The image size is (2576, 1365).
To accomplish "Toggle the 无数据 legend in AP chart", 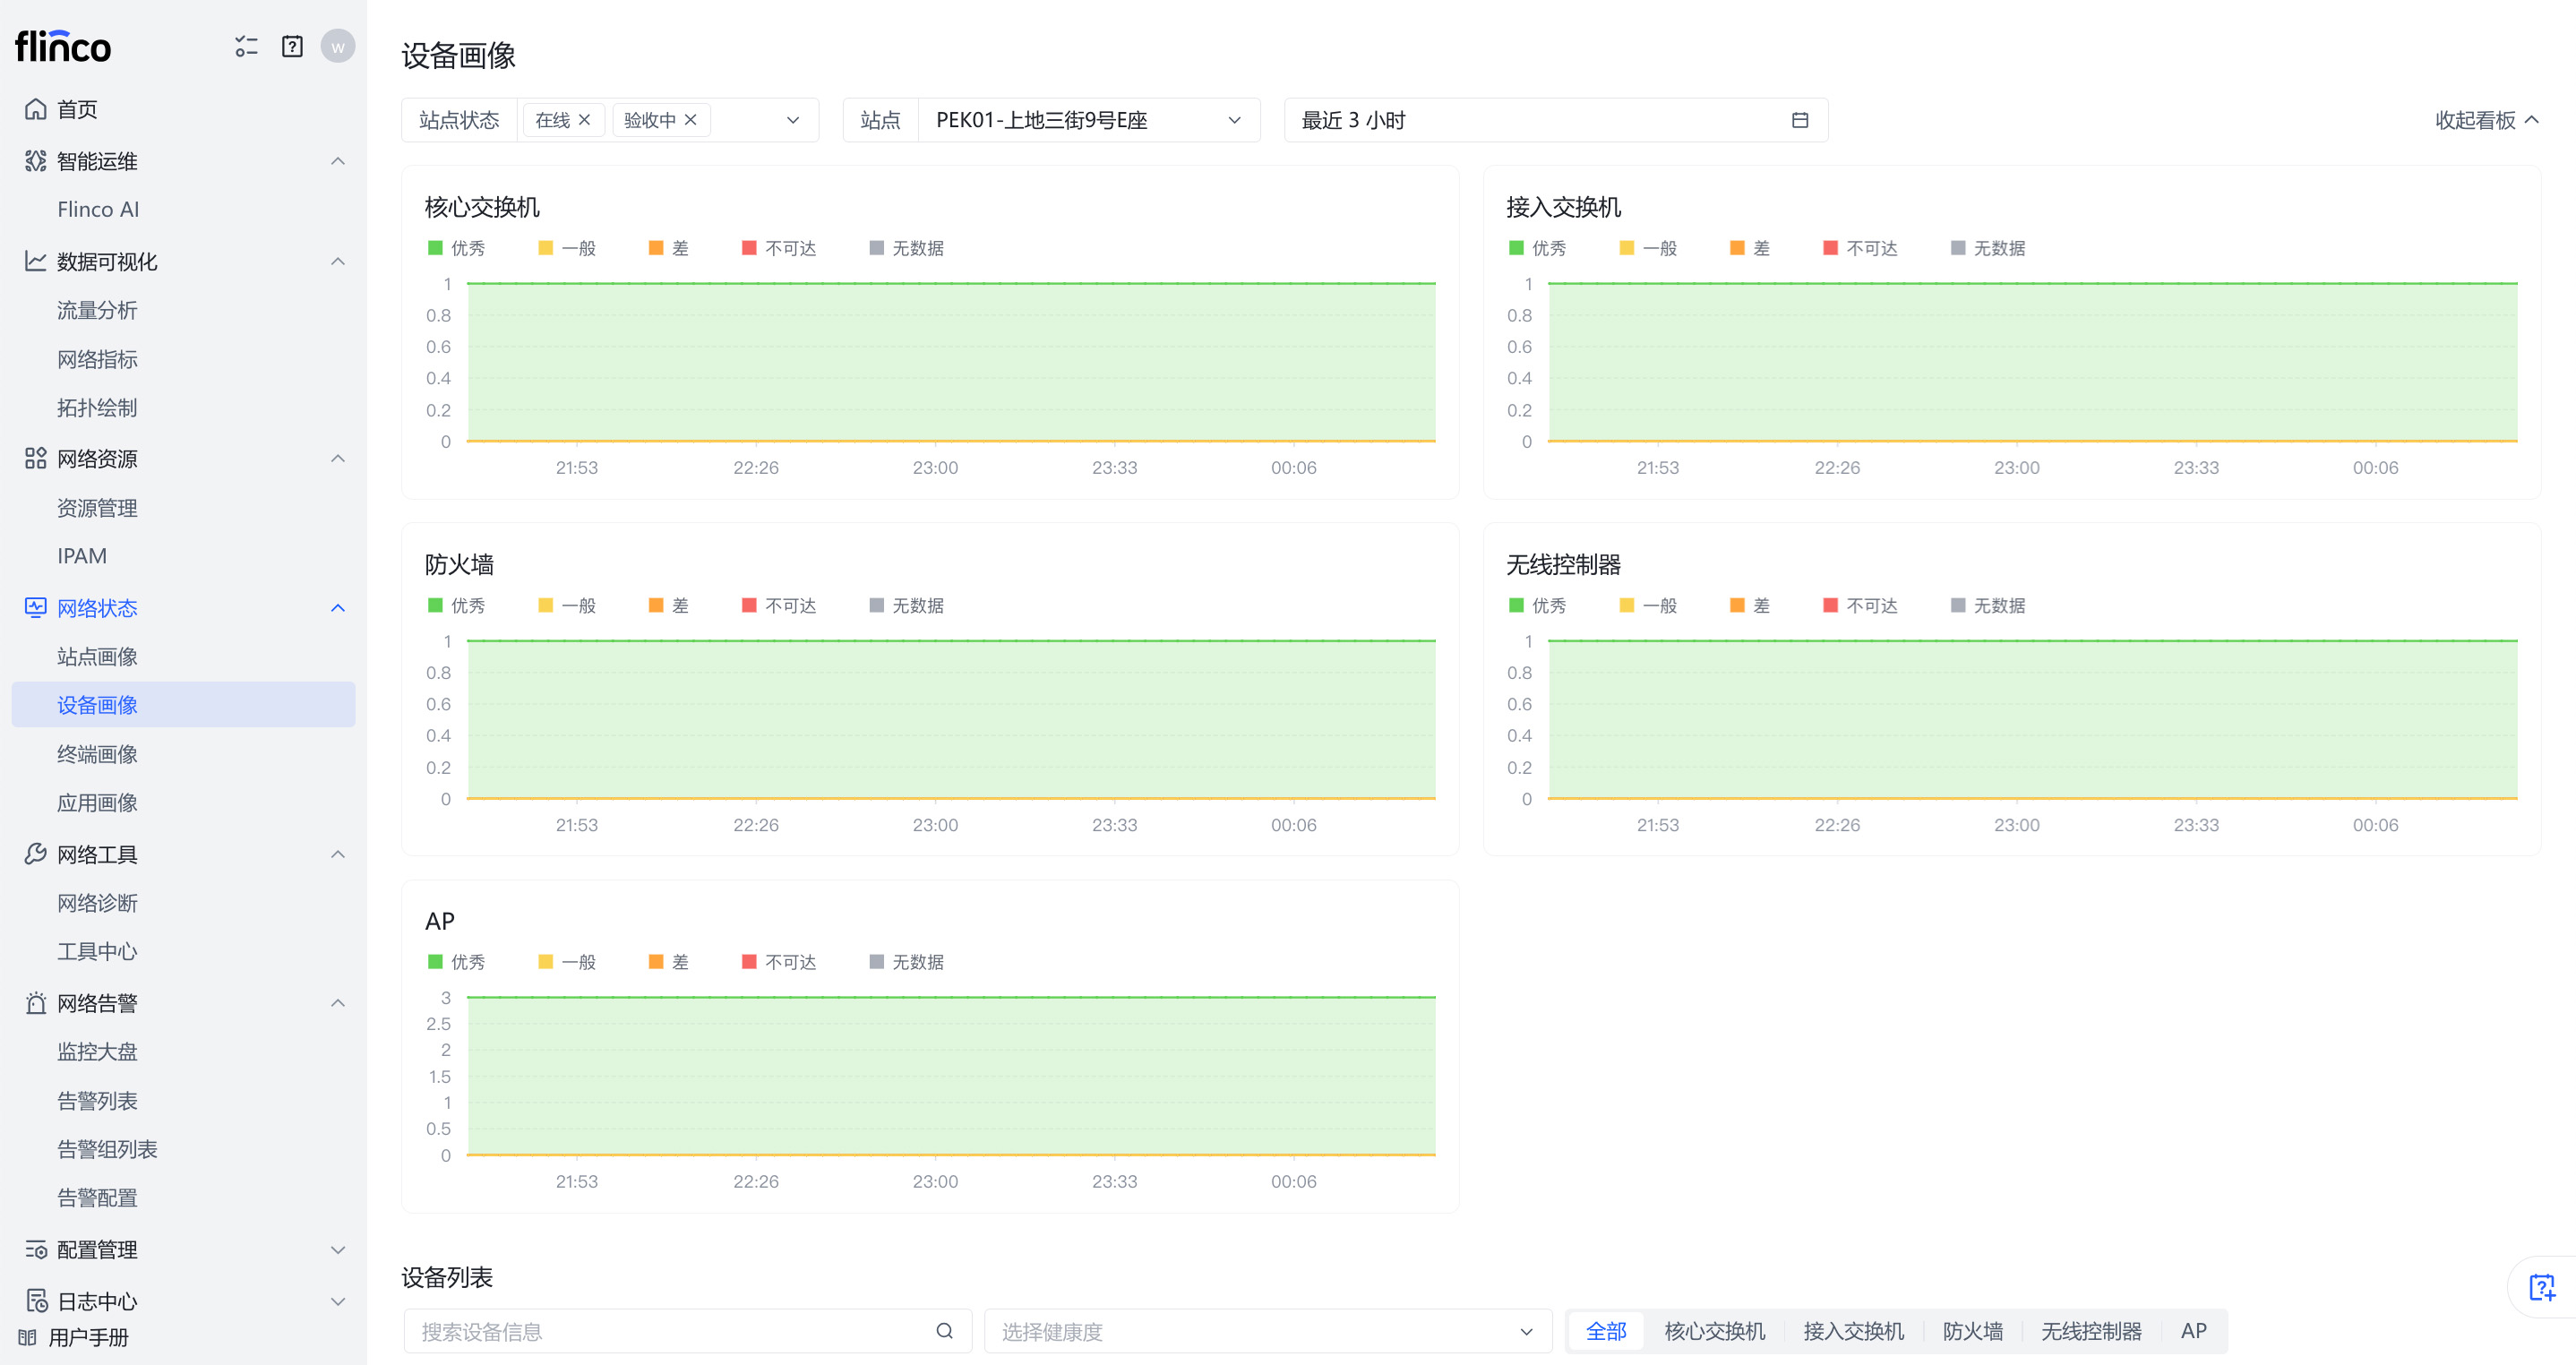I will coord(906,961).
